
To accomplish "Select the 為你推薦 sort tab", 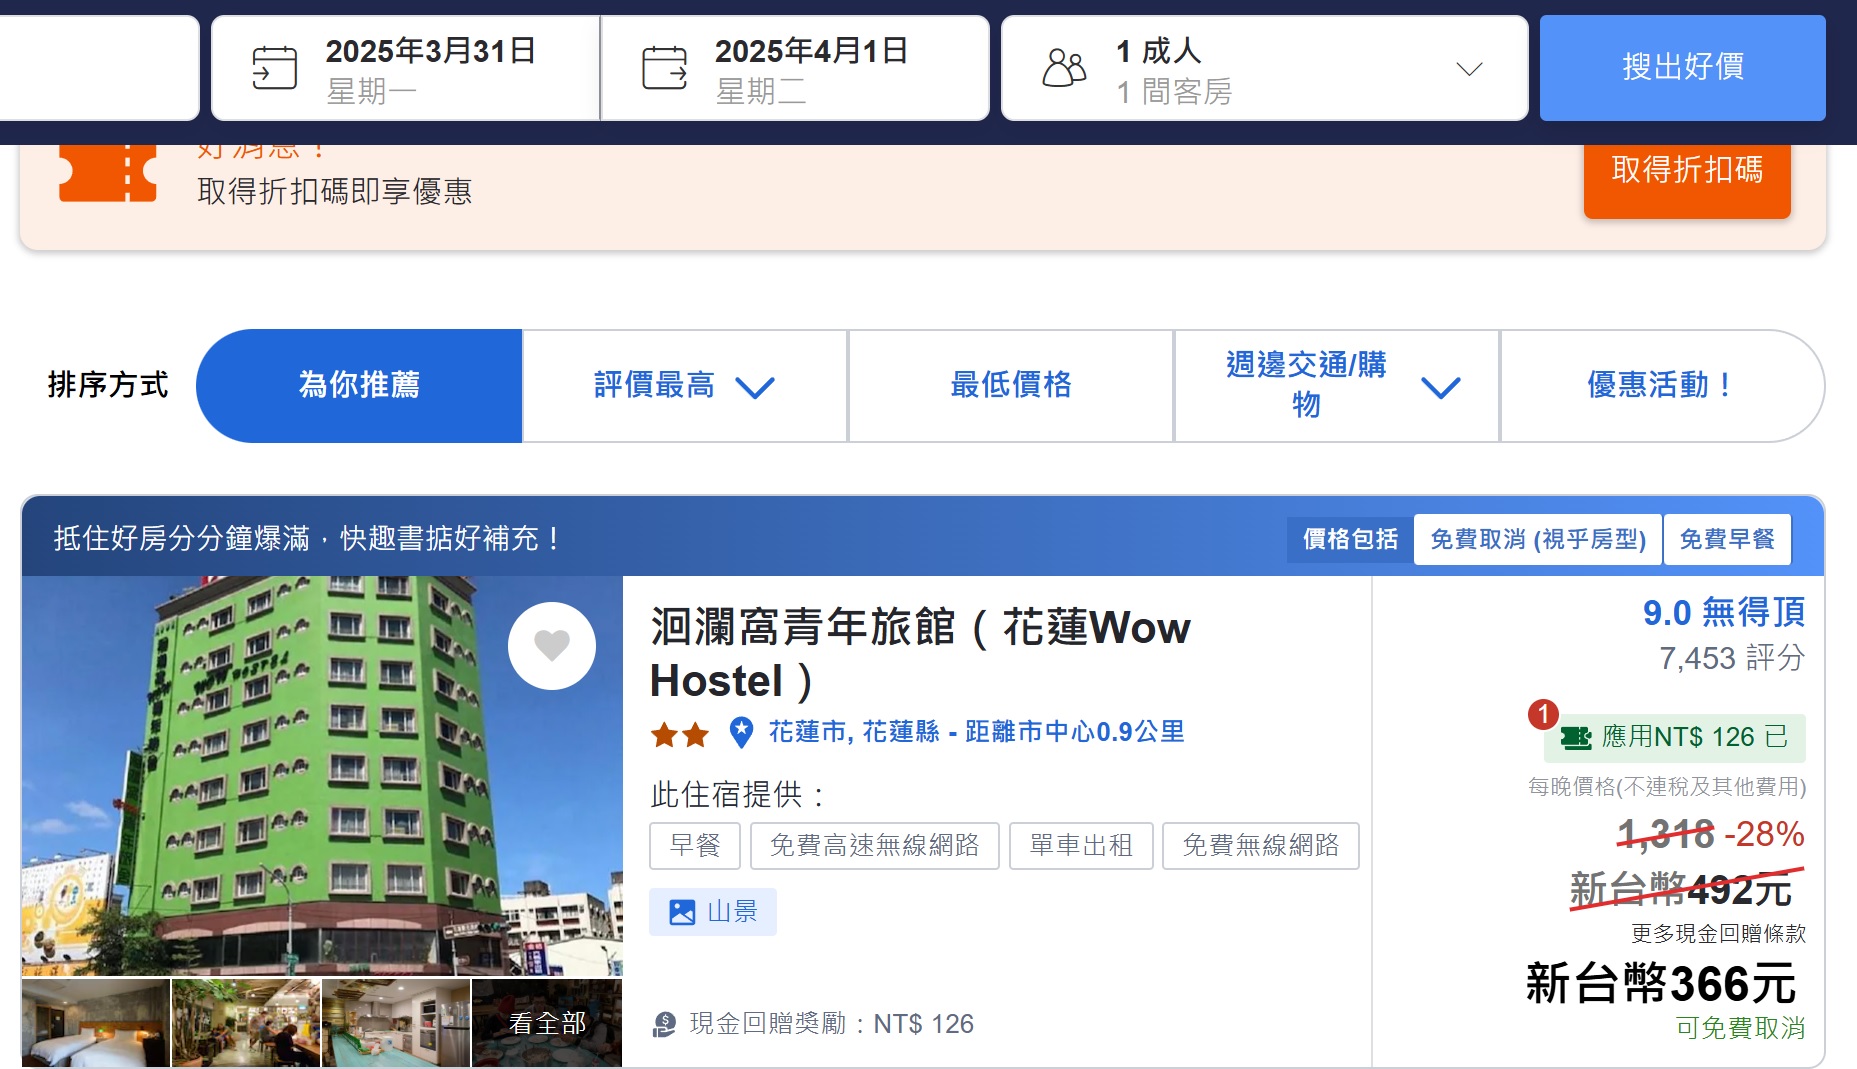I will 359,385.
